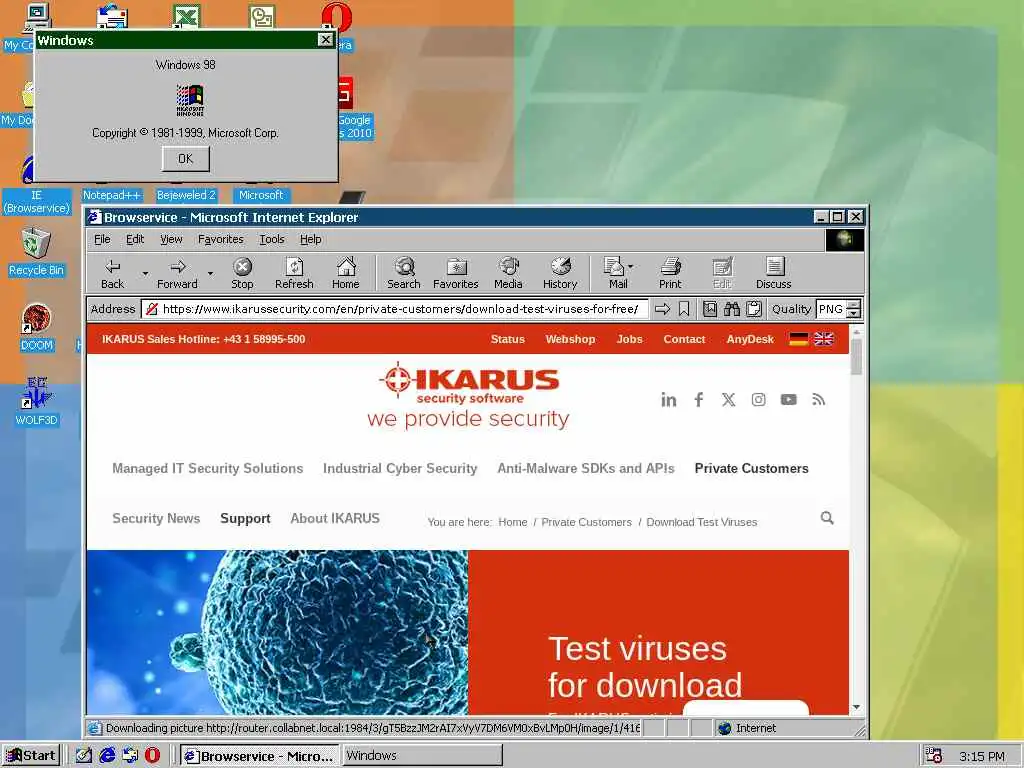Open the Search toolbar icon

click(404, 273)
